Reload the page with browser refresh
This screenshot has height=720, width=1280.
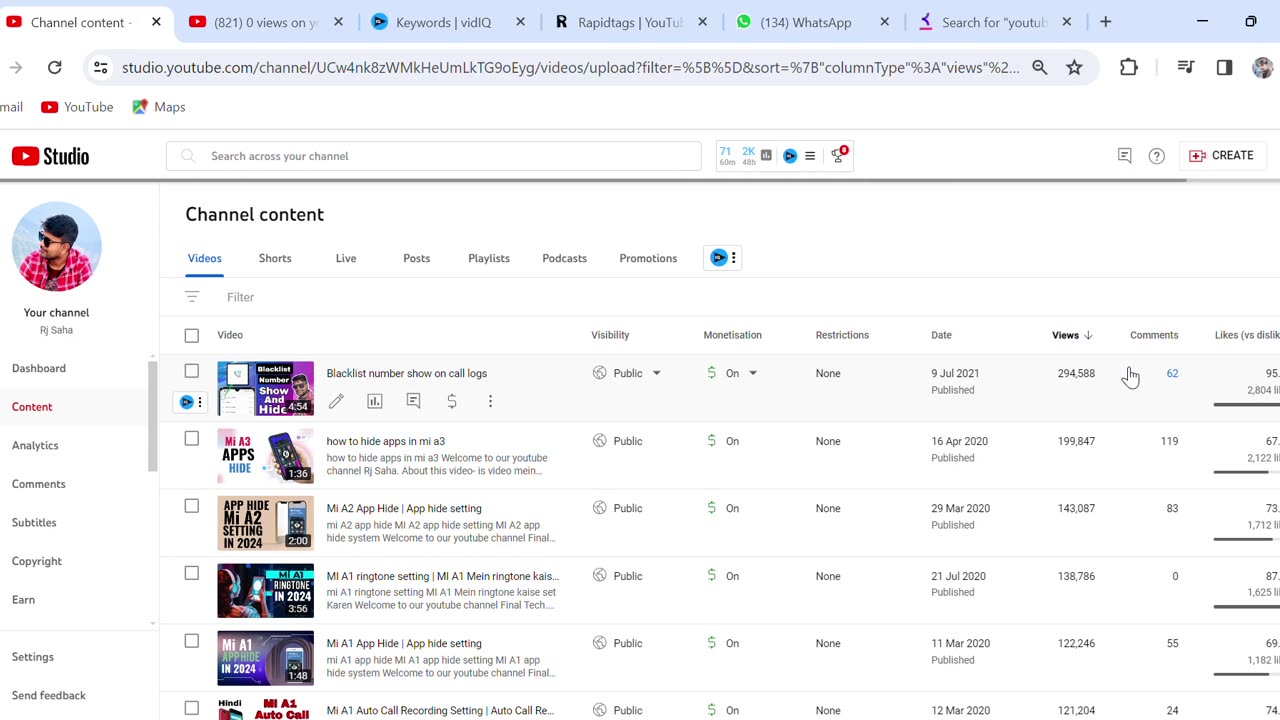(55, 67)
